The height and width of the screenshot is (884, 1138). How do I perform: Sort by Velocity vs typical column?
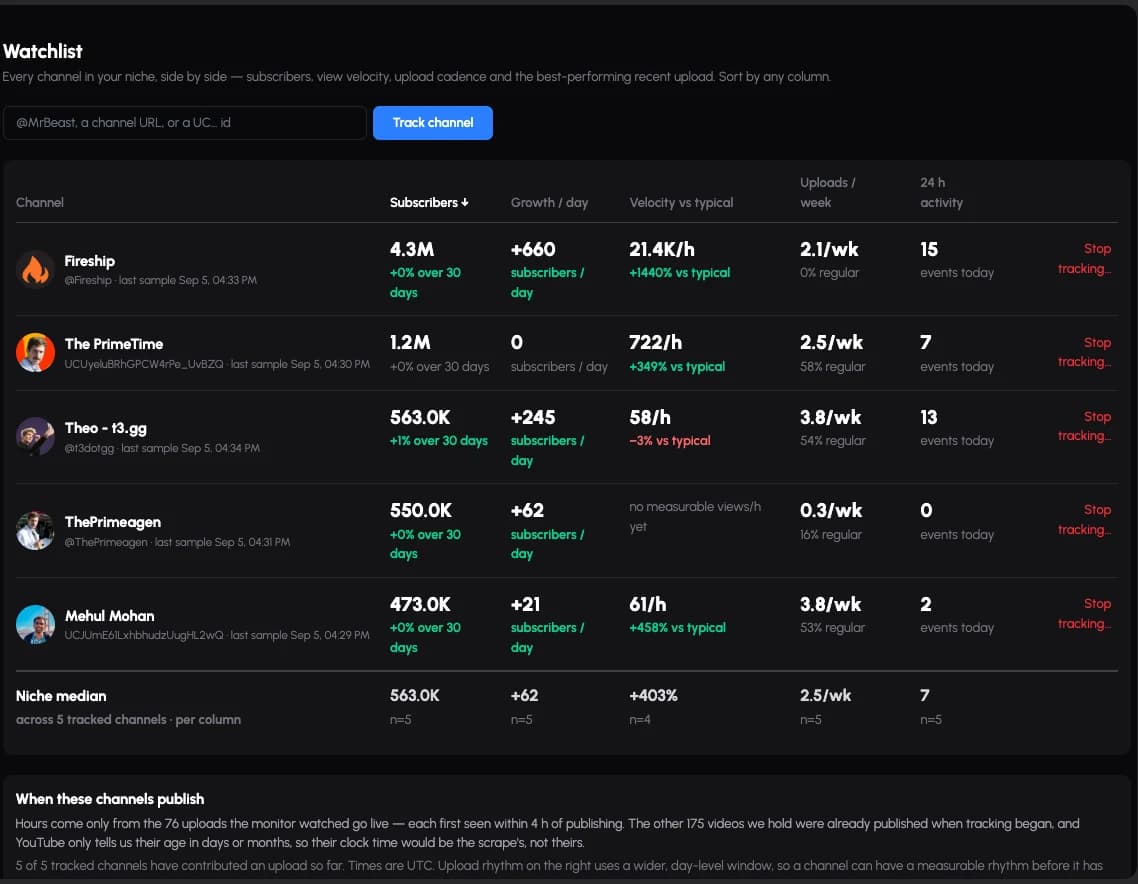pos(681,202)
